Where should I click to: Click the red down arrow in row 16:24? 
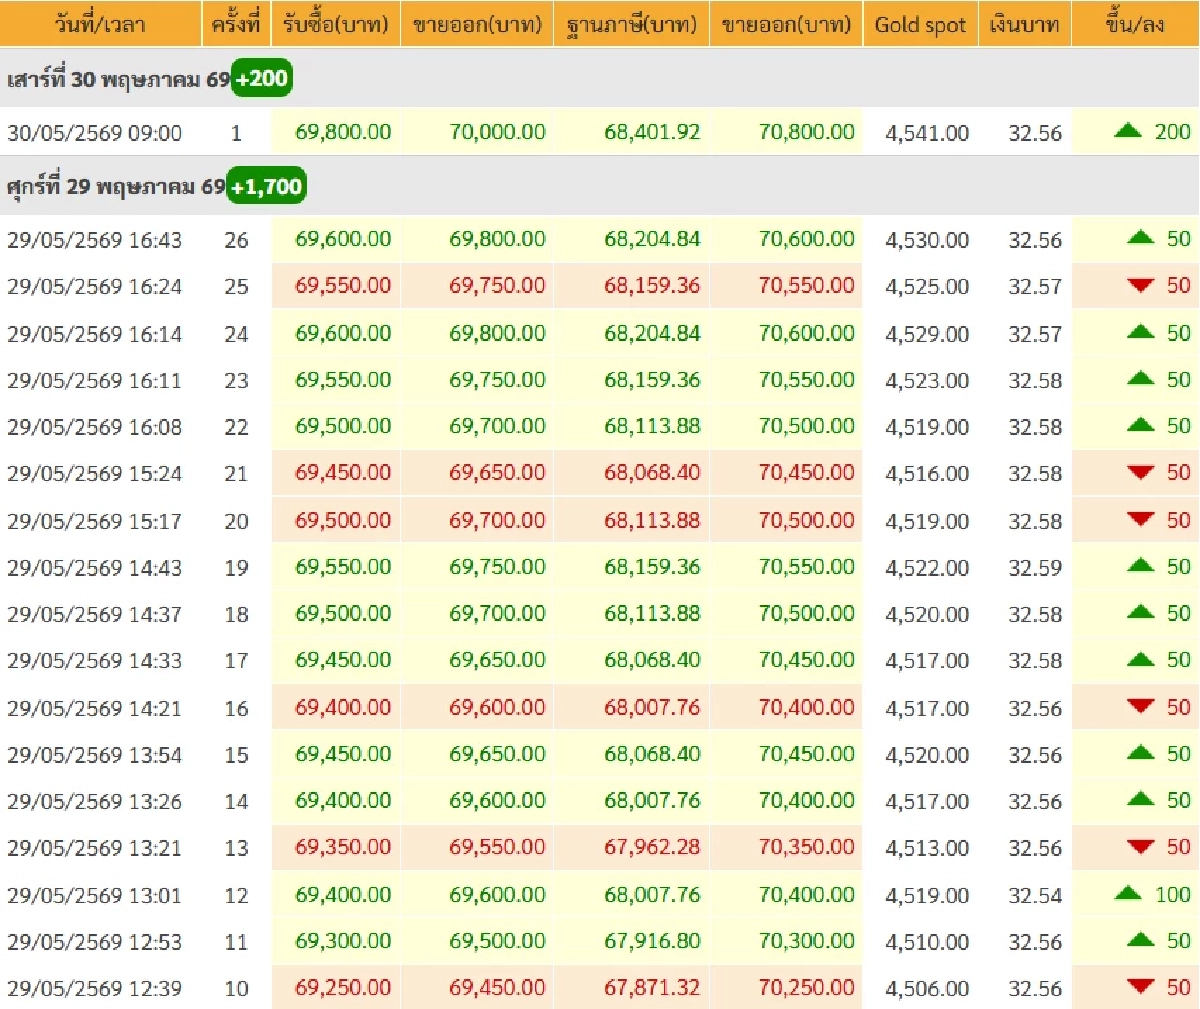click(1140, 286)
